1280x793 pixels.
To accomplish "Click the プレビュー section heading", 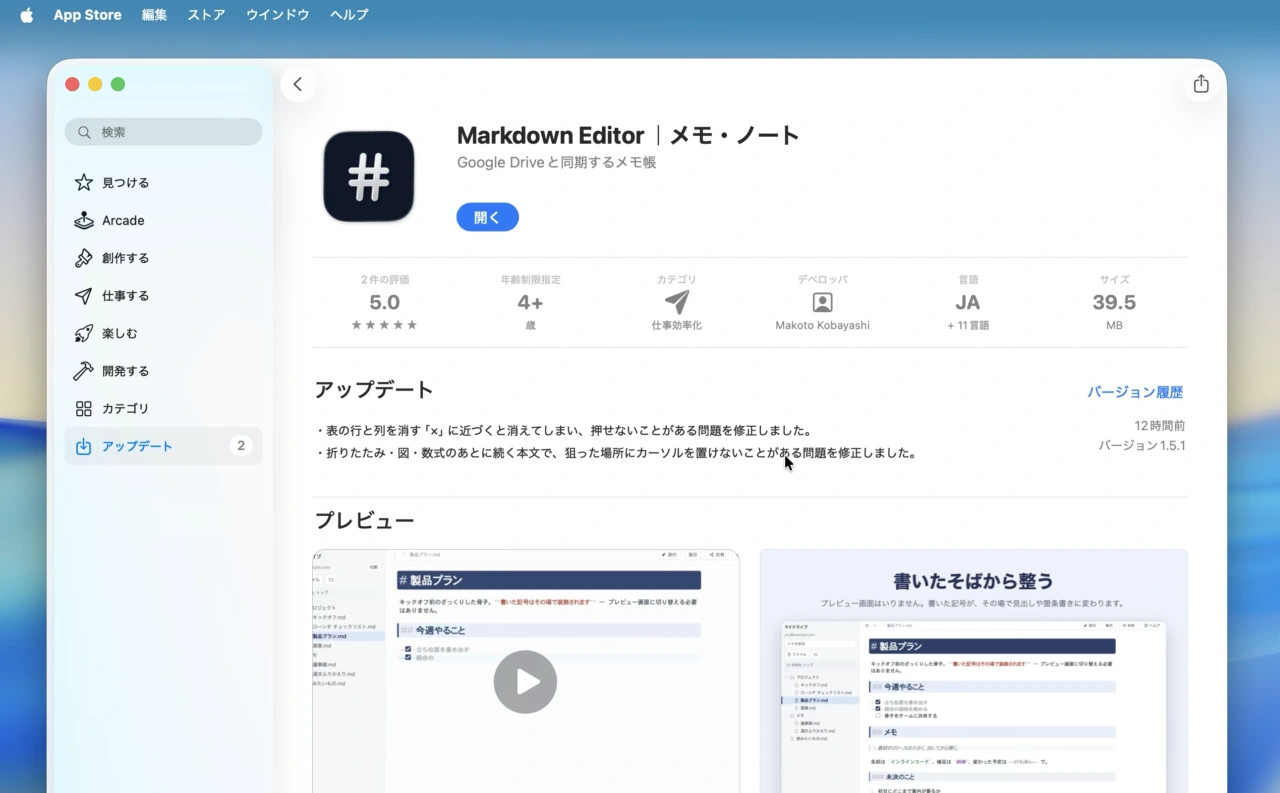I will 364,521.
